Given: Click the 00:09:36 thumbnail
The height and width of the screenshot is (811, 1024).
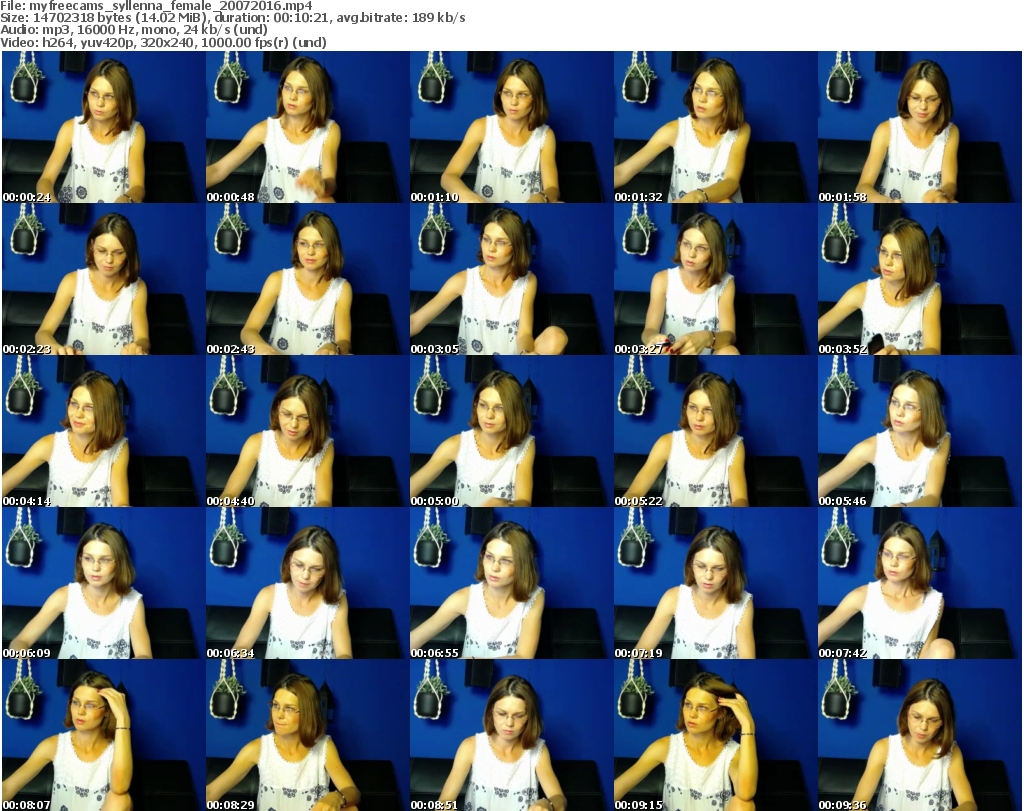Looking at the screenshot, I should pyautogui.click(x=919, y=735).
